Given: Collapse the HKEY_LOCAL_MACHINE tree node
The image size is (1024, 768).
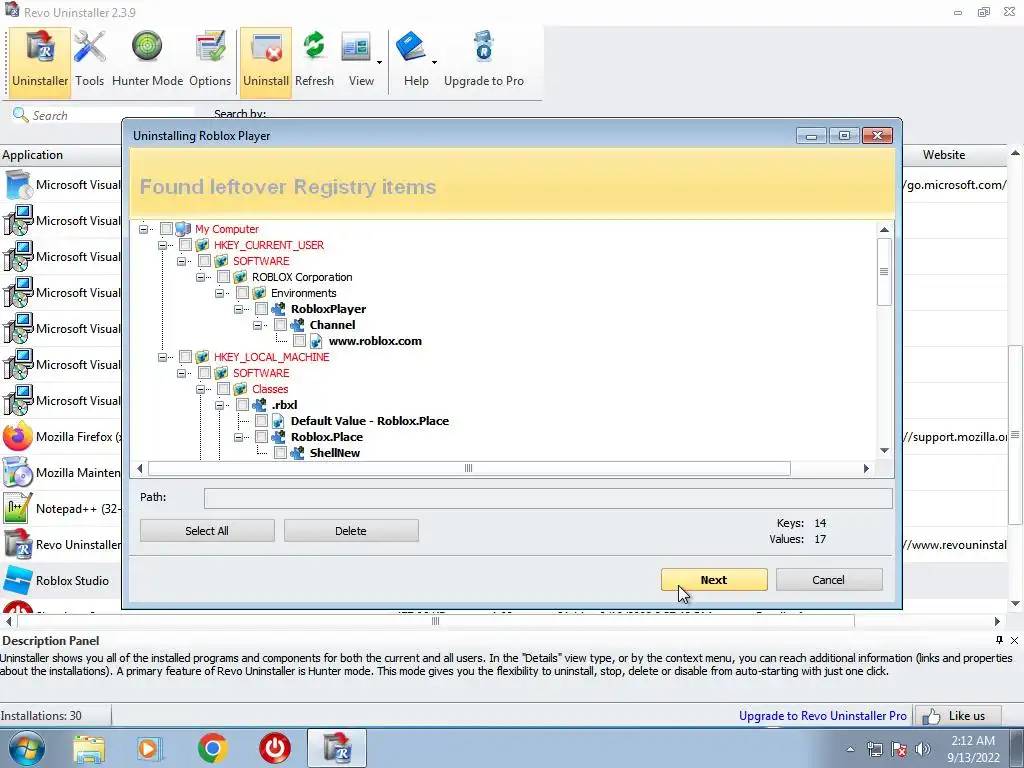Looking at the screenshot, I should pyautogui.click(x=163, y=357).
